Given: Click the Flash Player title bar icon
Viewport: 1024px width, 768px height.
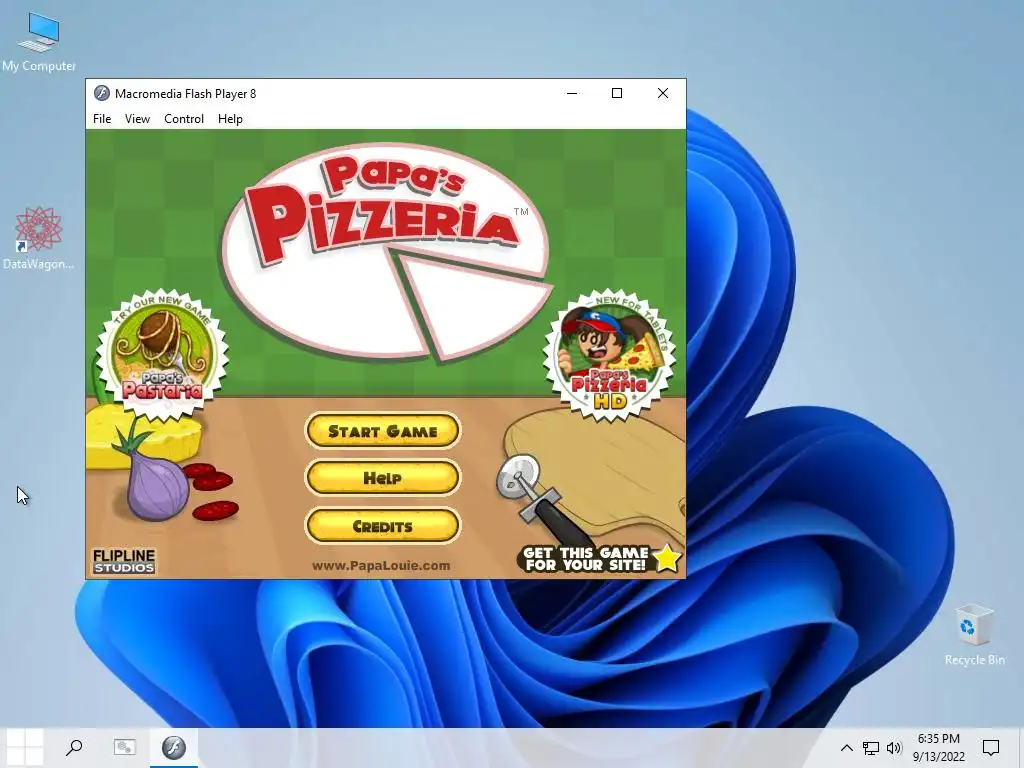Looking at the screenshot, I should (x=101, y=93).
